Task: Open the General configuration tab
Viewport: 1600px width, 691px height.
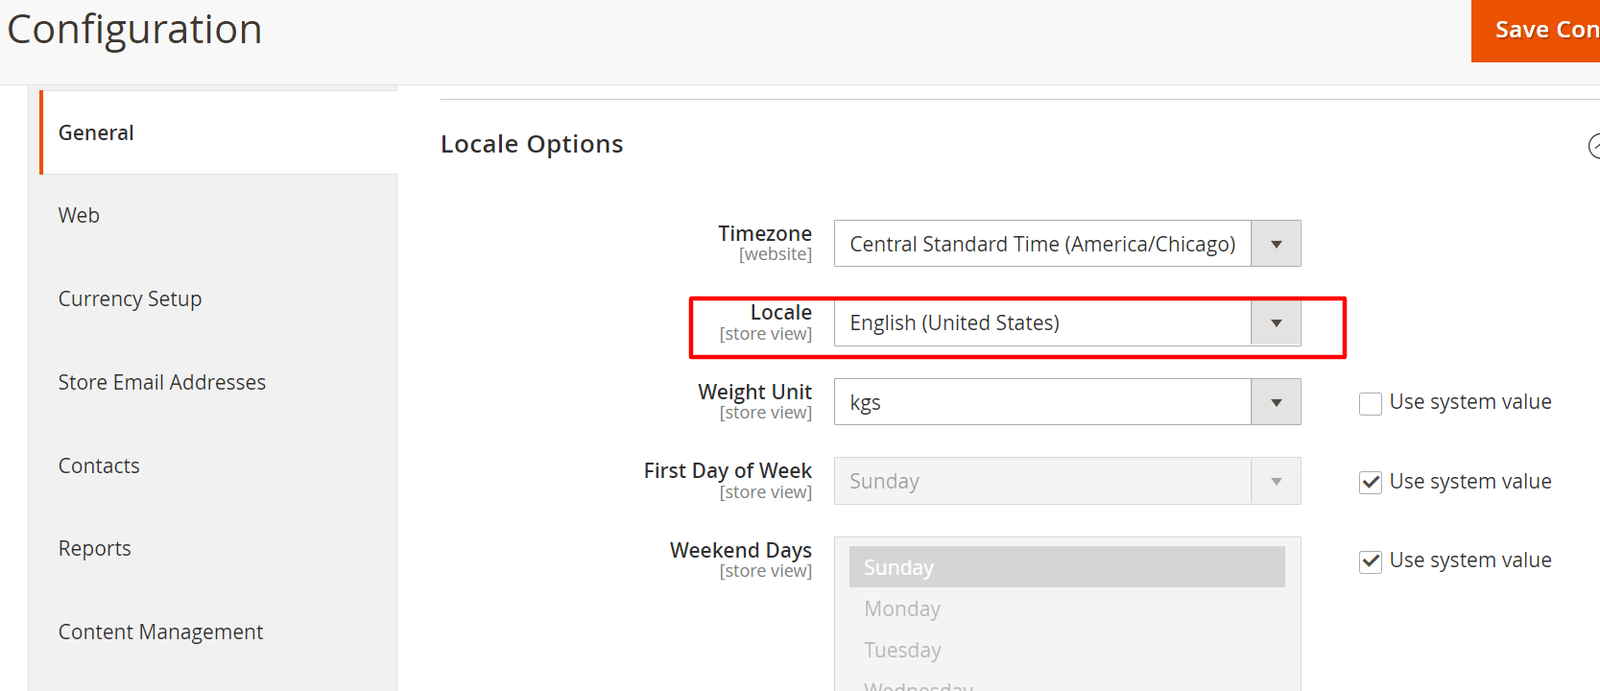Action: point(96,133)
